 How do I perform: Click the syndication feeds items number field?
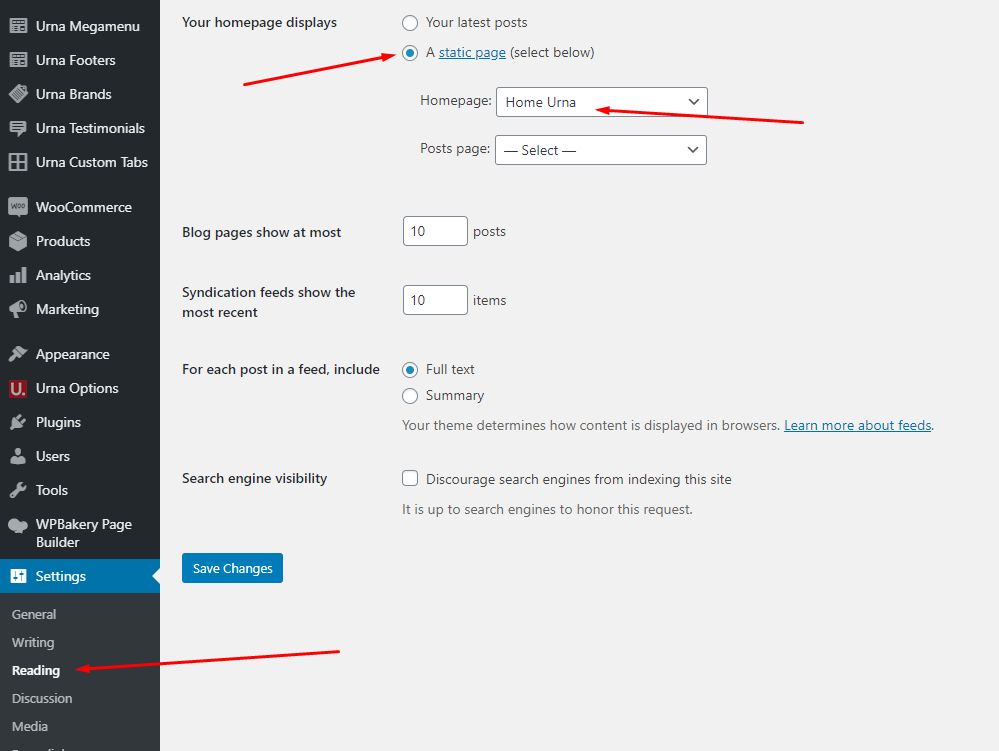pyautogui.click(x=435, y=300)
